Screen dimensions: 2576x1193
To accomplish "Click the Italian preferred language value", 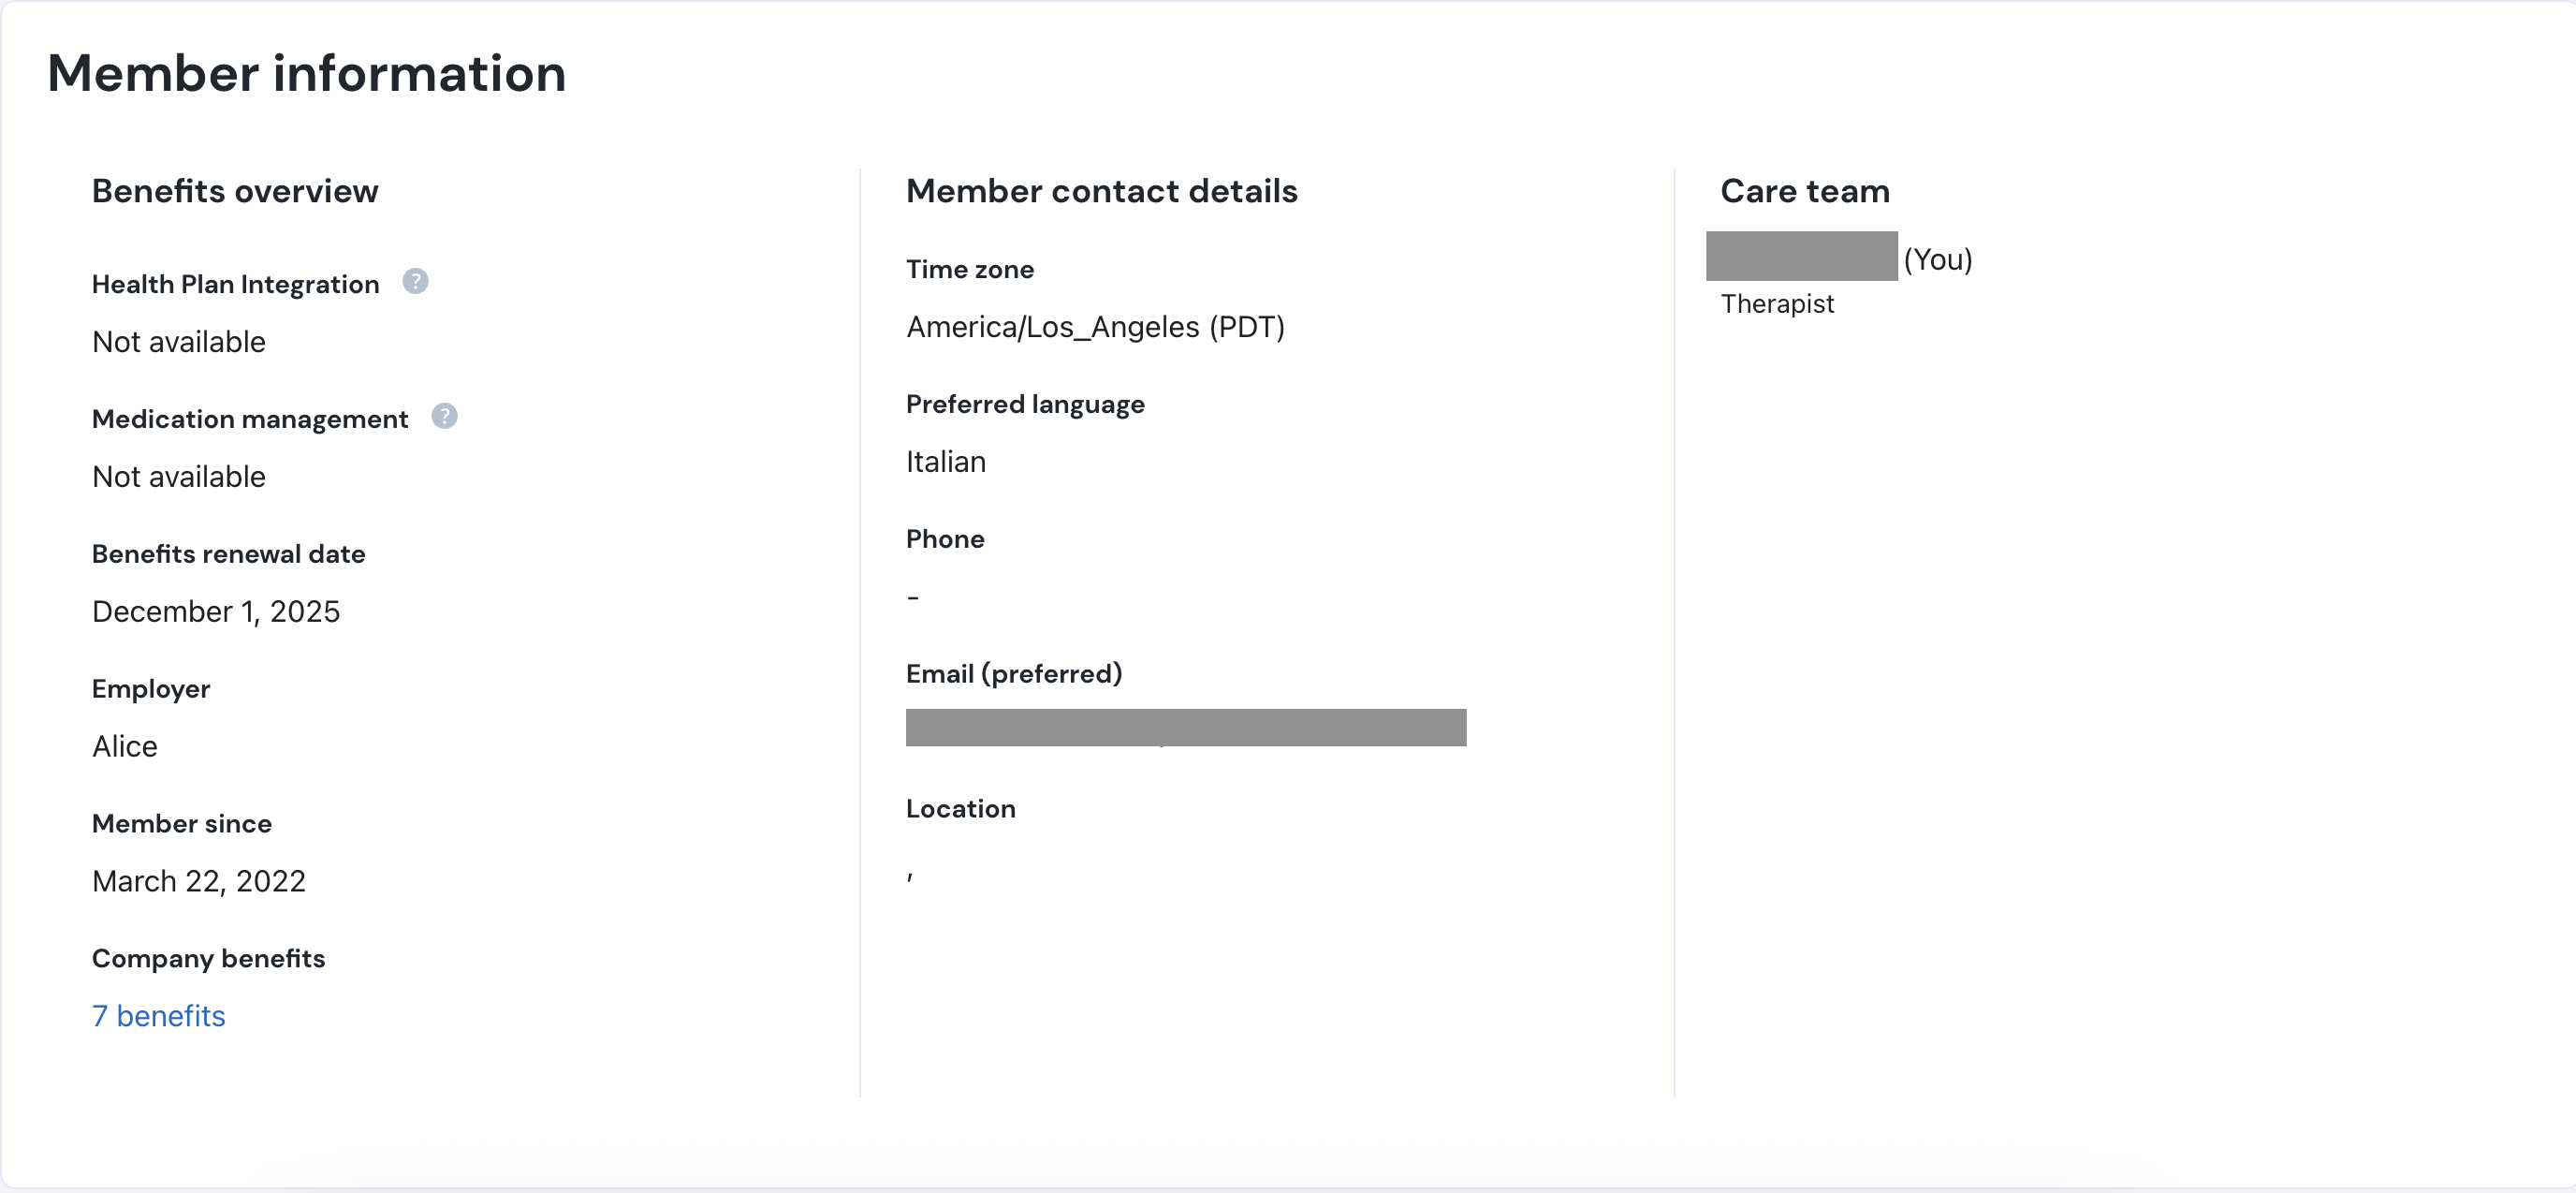I will click(x=945, y=461).
